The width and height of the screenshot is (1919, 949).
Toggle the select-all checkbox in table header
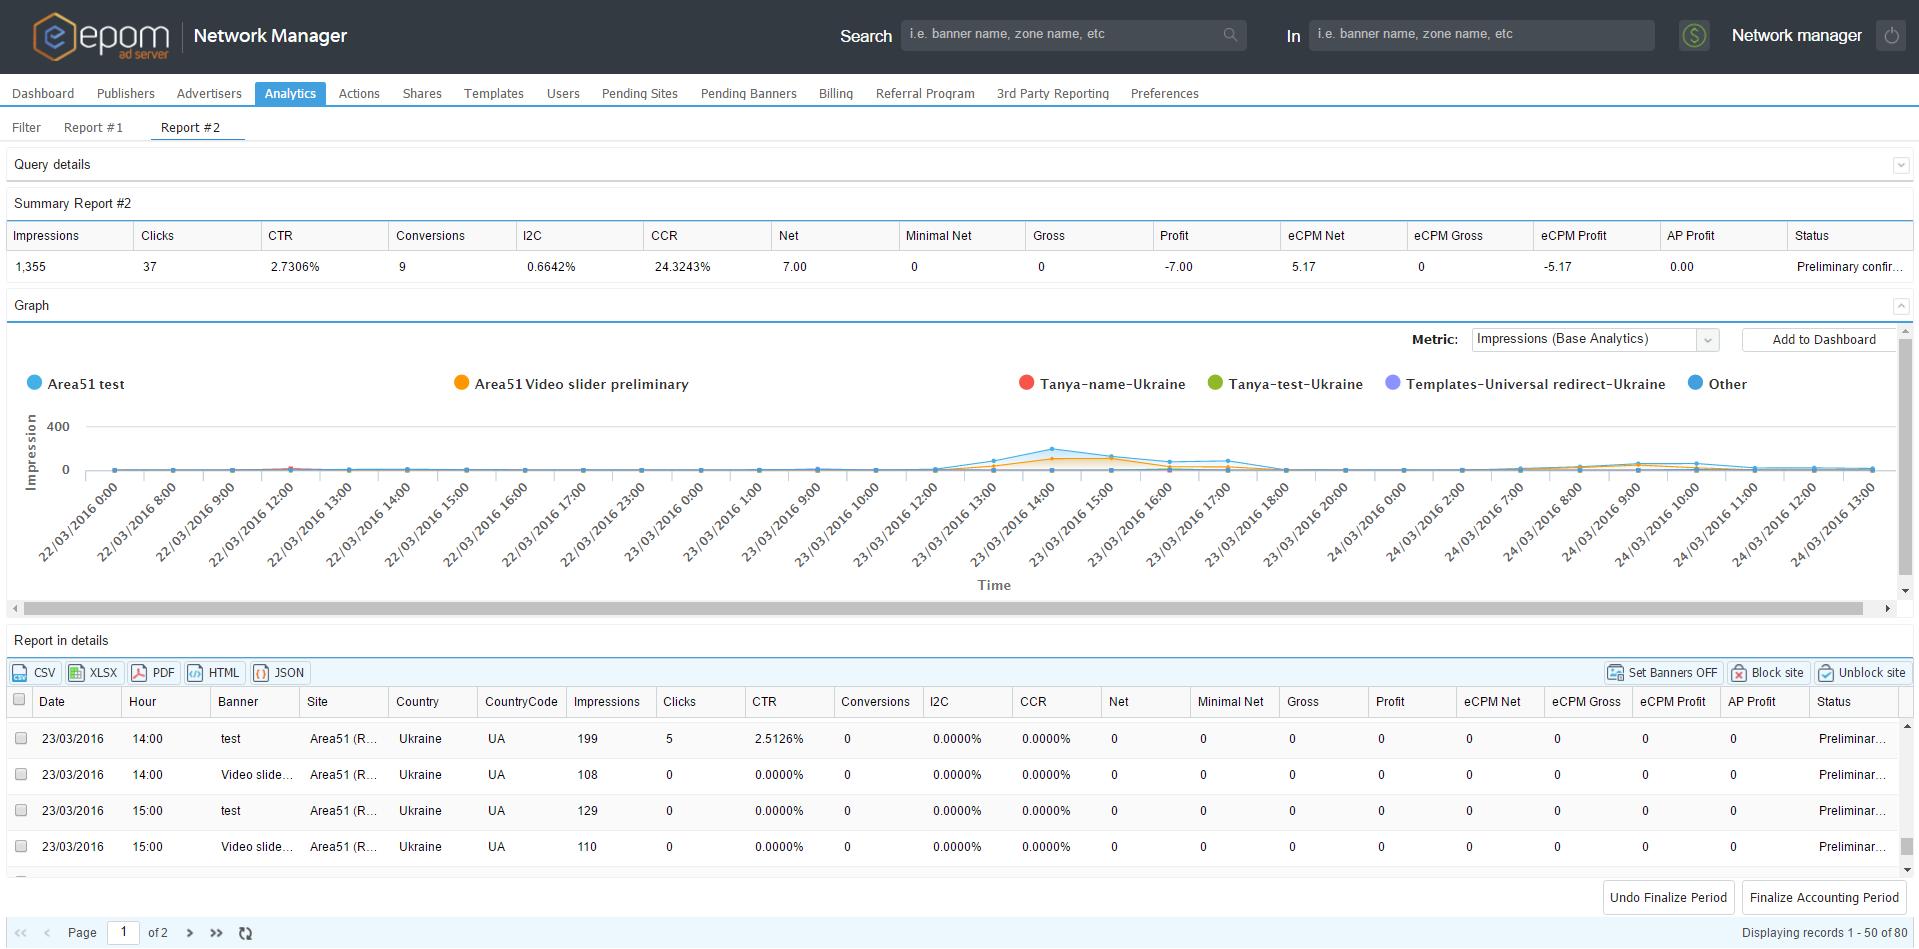click(19, 700)
